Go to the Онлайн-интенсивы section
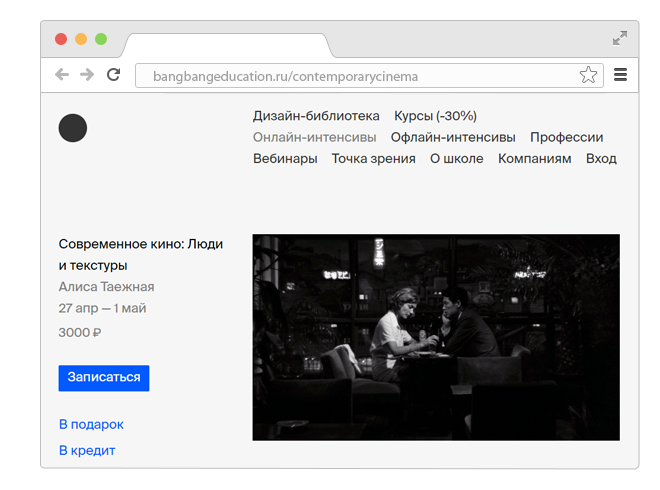The image size is (660, 490). tap(314, 137)
